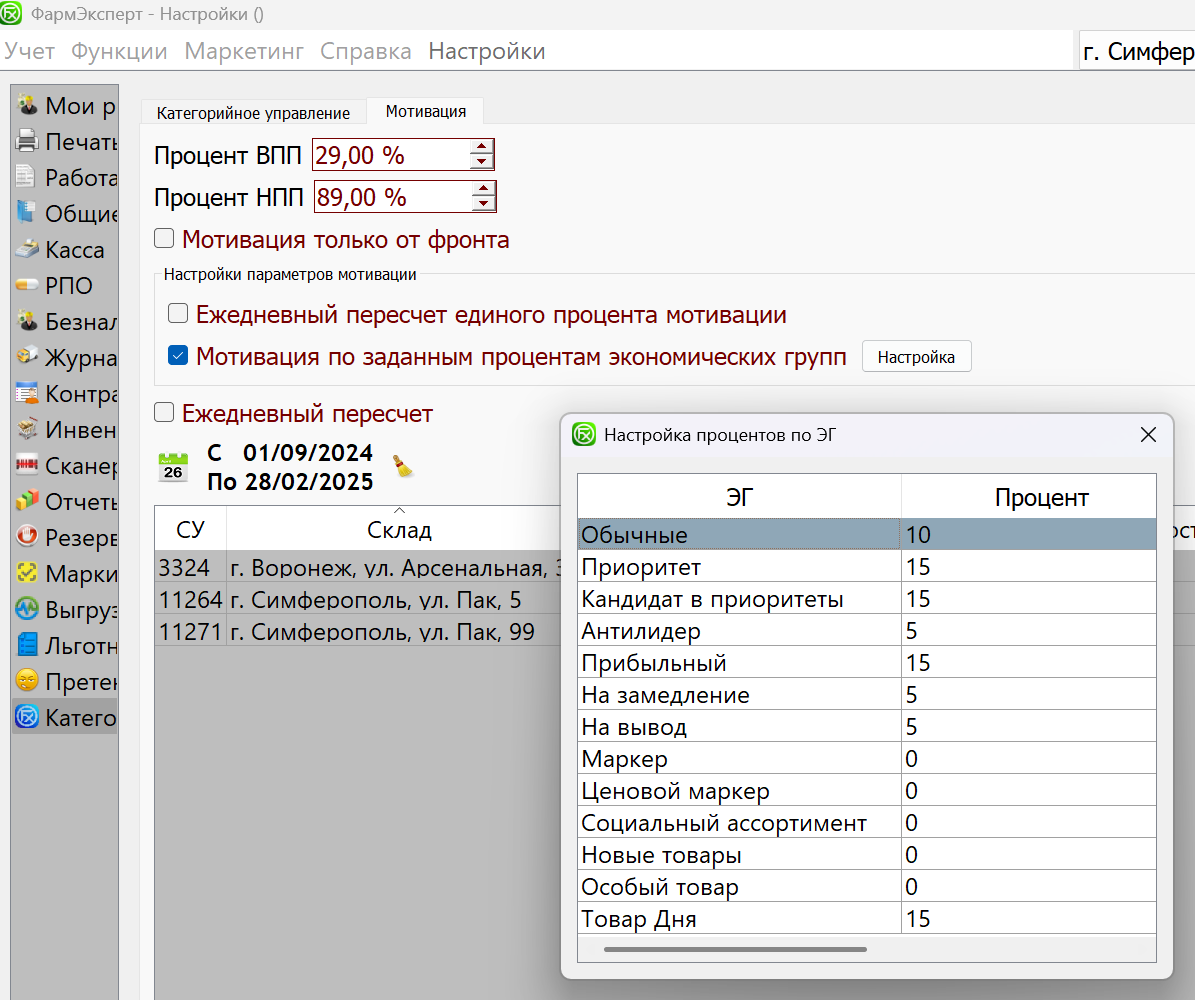Open the Касса sidebar section icon
This screenshot has height=1000, width=1195.
(28, 250)
